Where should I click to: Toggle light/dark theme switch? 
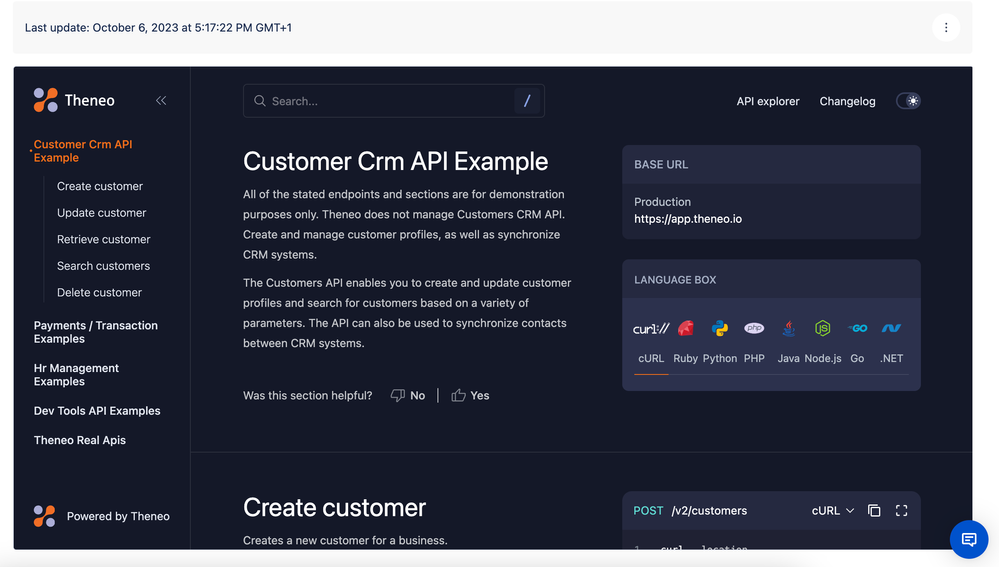(x=908, y=101)
